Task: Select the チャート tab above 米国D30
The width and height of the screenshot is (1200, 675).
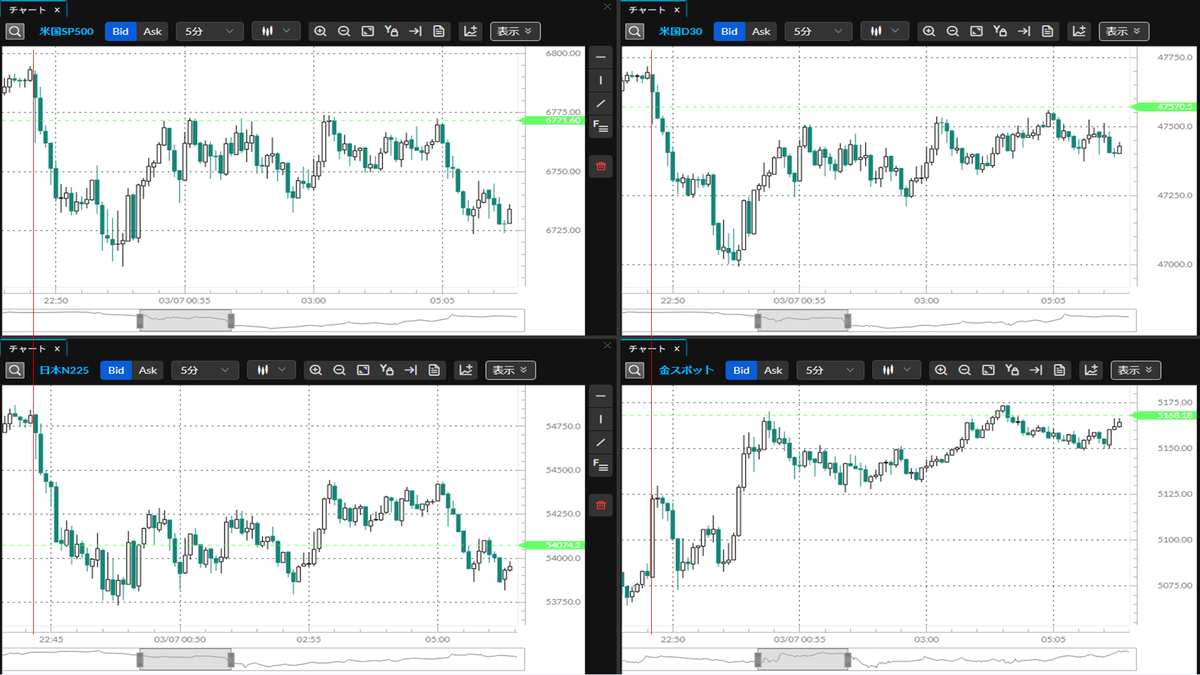Action: (x=646, y=9)
